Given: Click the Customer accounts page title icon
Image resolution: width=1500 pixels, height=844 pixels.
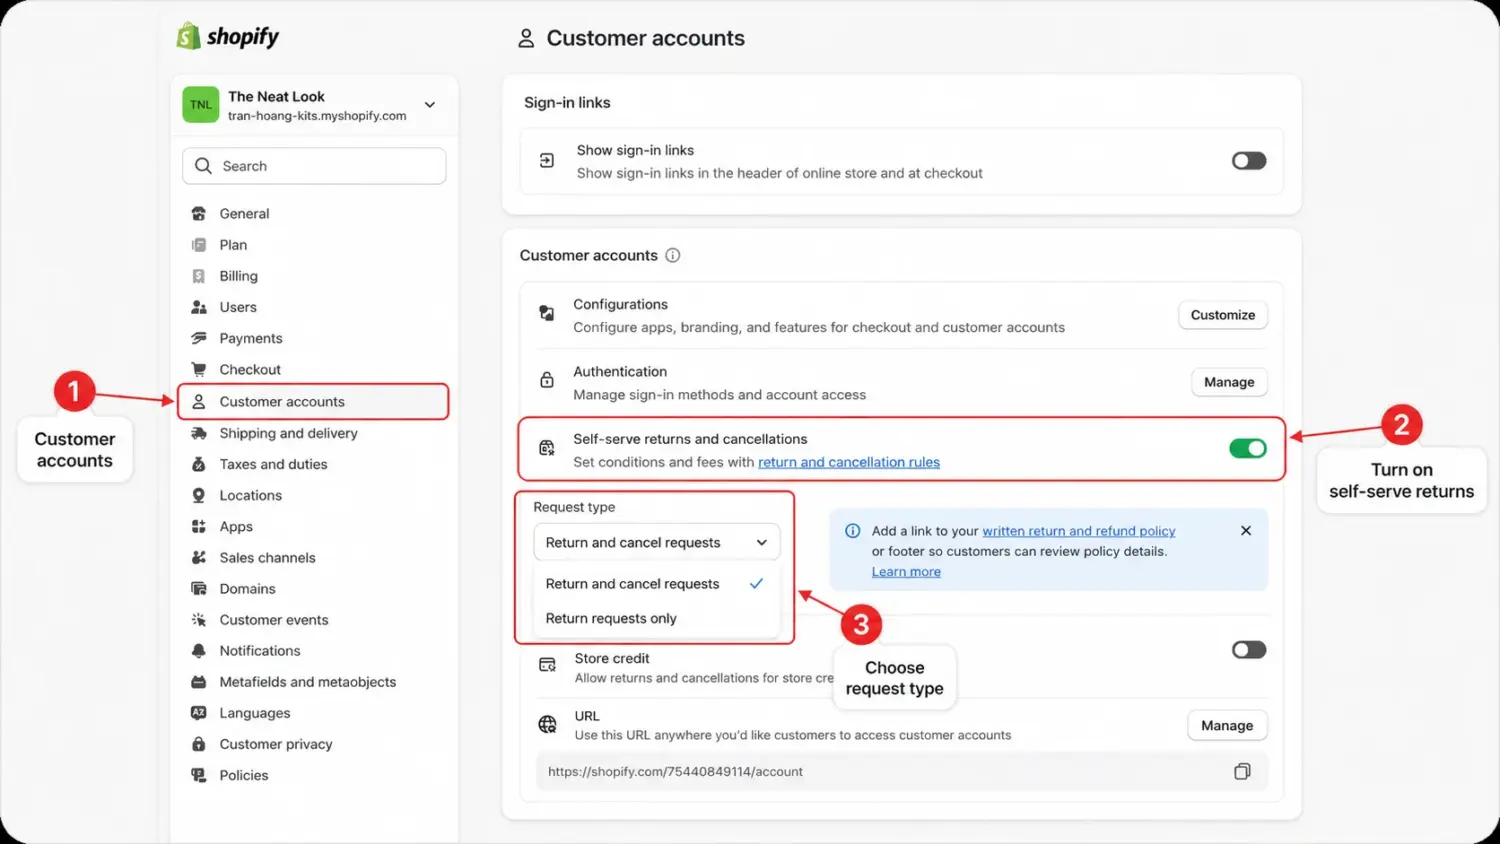Looking at the screenshot, I should point(526,38).
